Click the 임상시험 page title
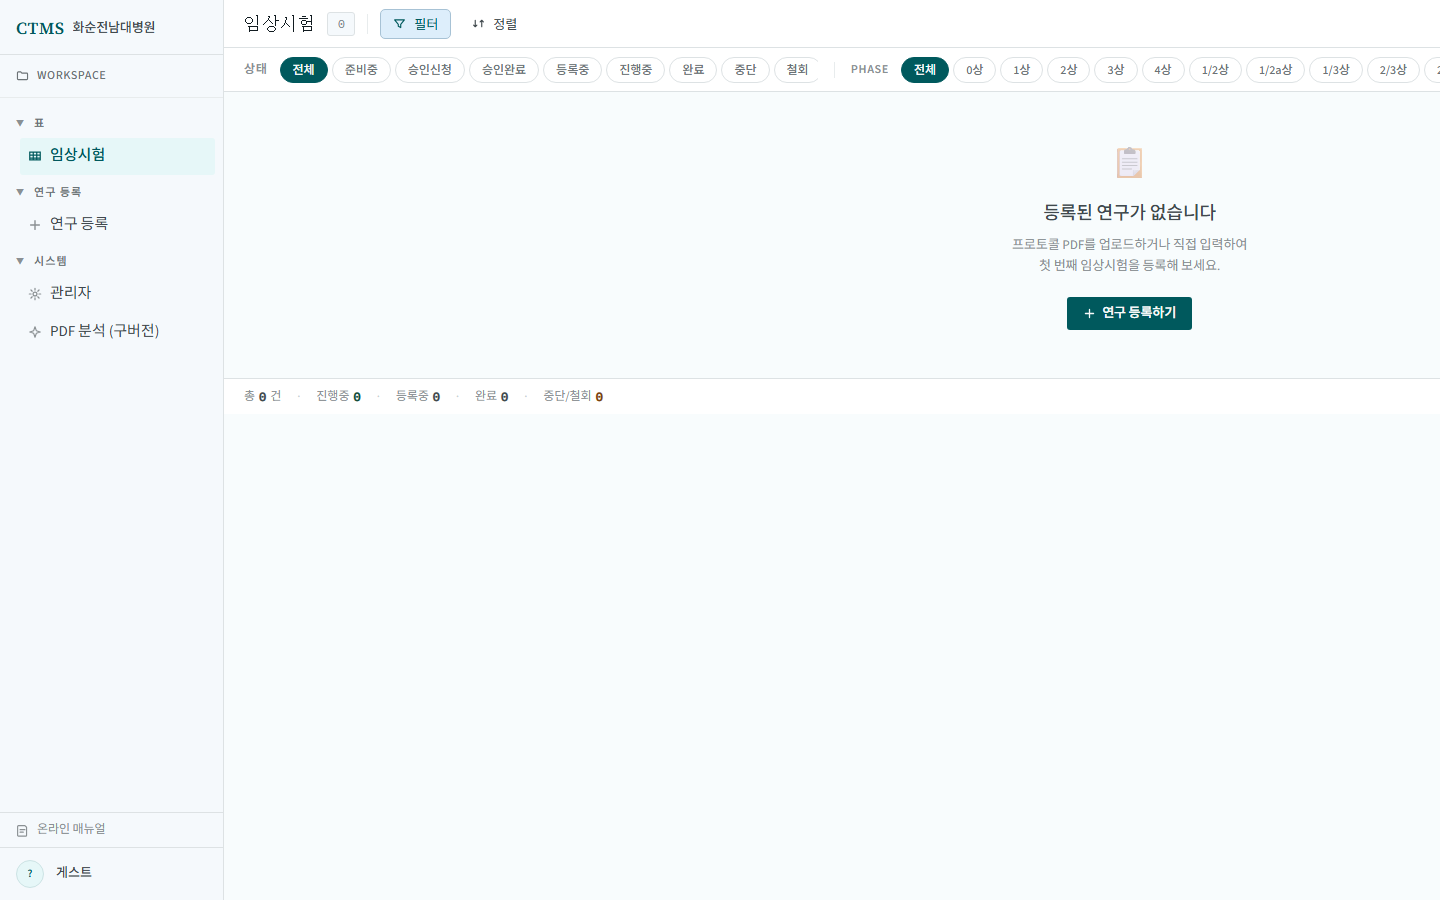The height and width of the screenshot is (900, 1440). pyautogui.click(x=279, y=23)
